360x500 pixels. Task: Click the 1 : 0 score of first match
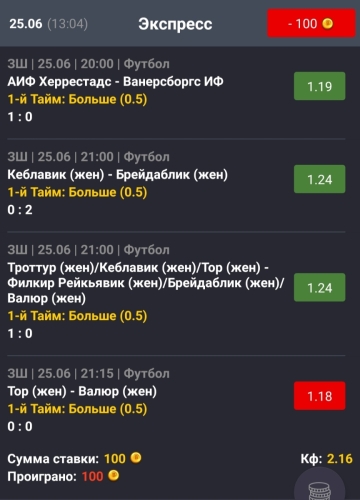pos(20,117)
